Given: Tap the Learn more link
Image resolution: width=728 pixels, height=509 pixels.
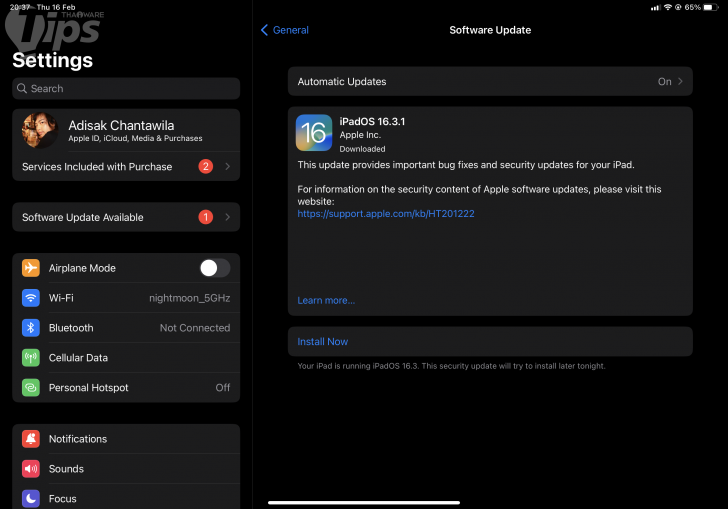Looking at the screenshot, I should click(326, 300).
